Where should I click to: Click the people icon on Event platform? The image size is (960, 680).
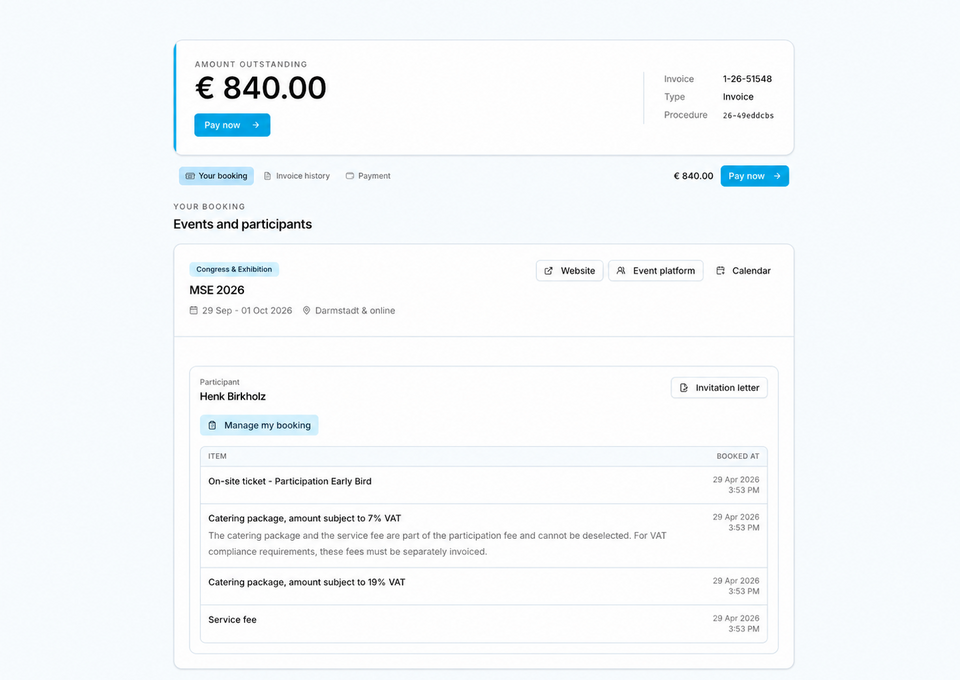621,271
